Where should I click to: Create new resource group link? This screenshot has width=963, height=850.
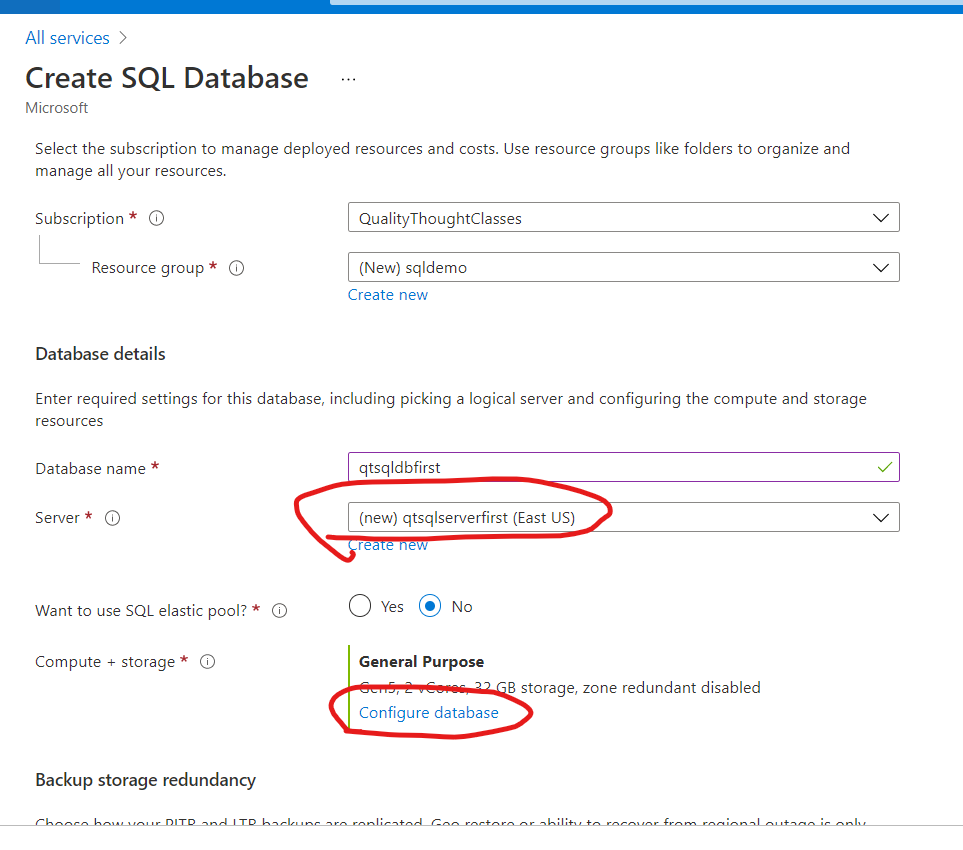(x=388, y=295)
